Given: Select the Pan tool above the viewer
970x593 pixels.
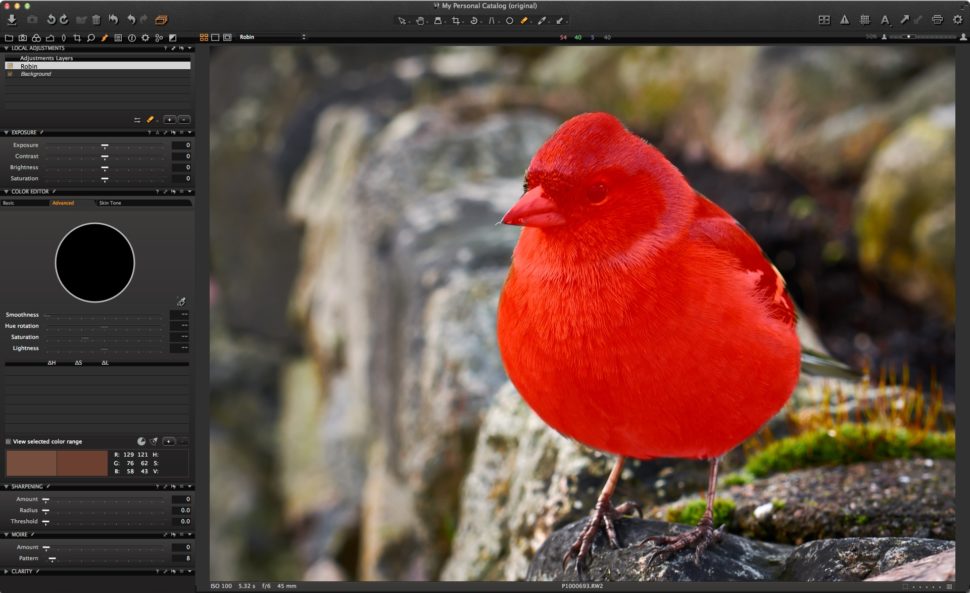Looking at the screenshot, I should 420,19.
